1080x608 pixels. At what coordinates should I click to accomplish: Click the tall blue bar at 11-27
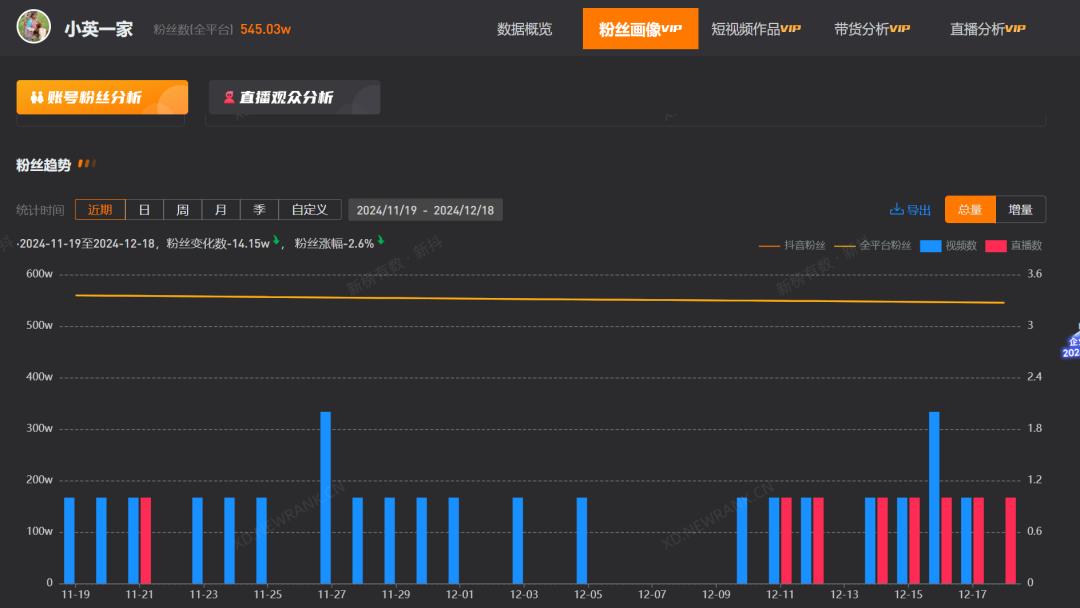[325, 496]
